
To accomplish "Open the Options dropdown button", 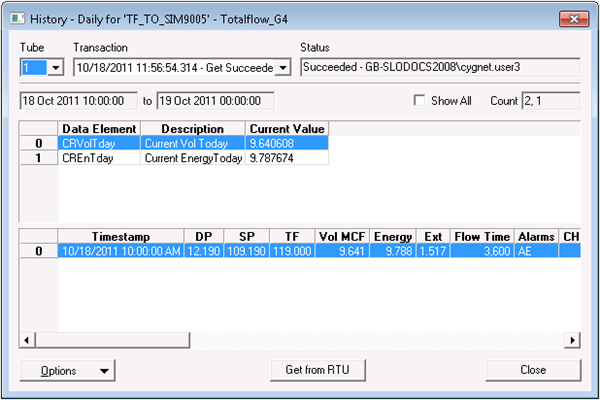I will [67, 371].
